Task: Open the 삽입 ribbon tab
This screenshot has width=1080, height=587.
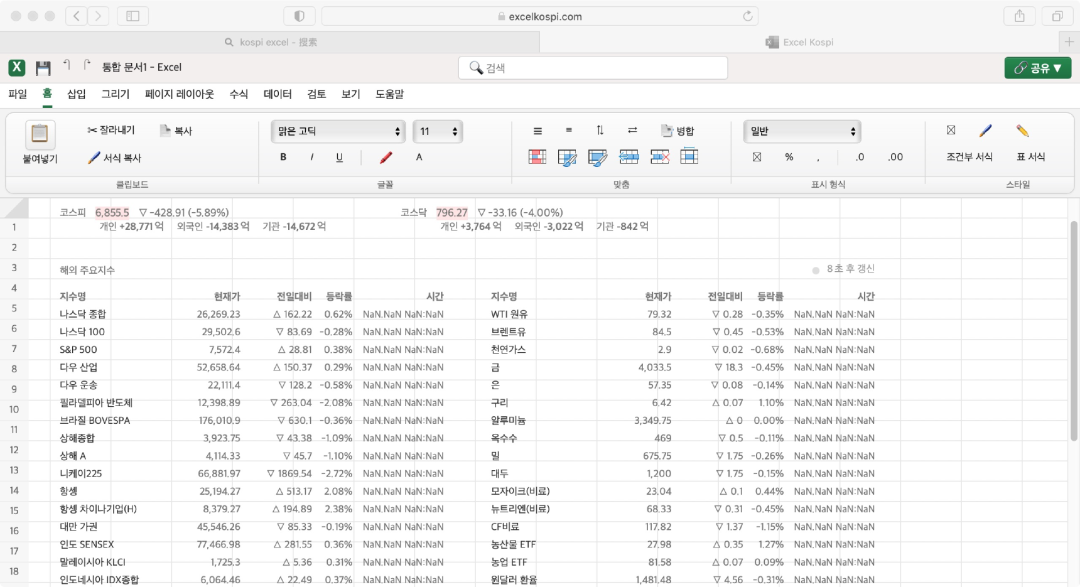Action: pyautogui.click(x=76, y=94)
